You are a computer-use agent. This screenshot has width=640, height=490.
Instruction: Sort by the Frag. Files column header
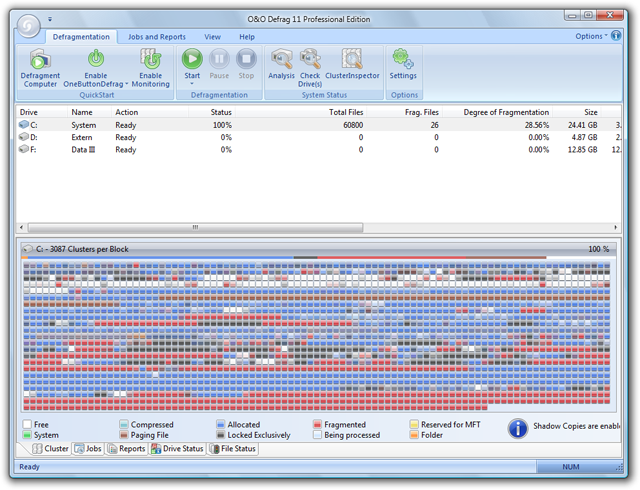point(404,112)
